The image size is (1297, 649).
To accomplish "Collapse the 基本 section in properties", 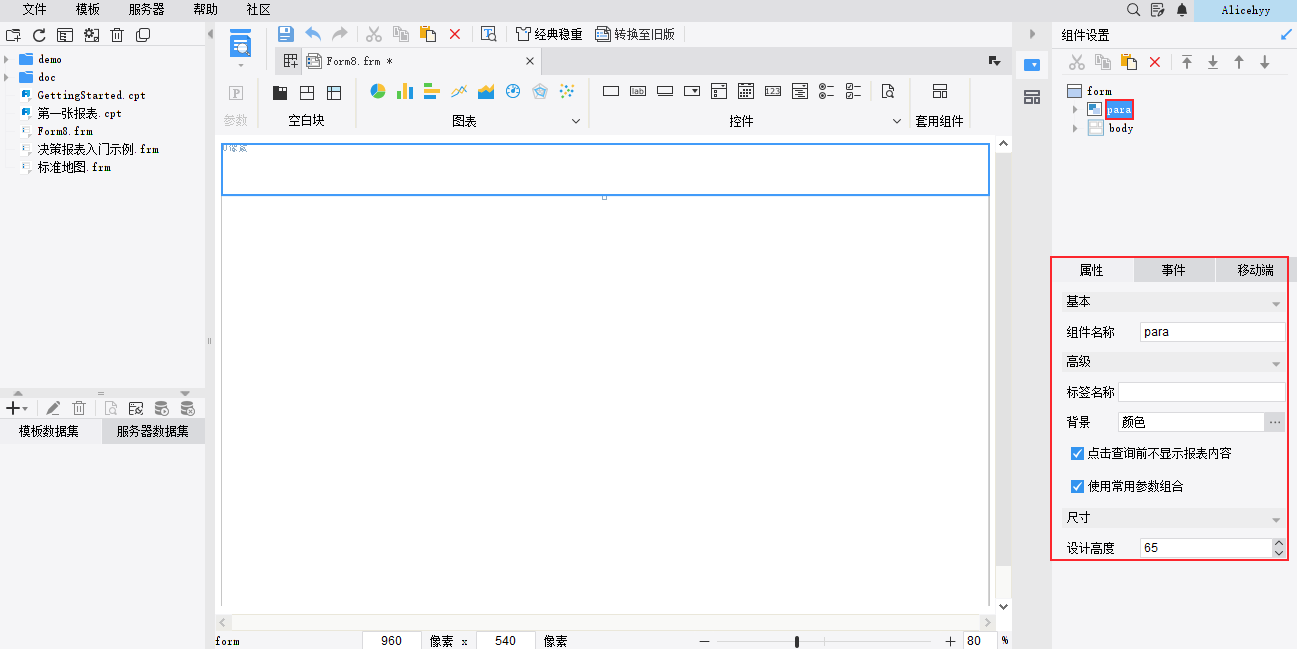I will tap(1276, 302).
